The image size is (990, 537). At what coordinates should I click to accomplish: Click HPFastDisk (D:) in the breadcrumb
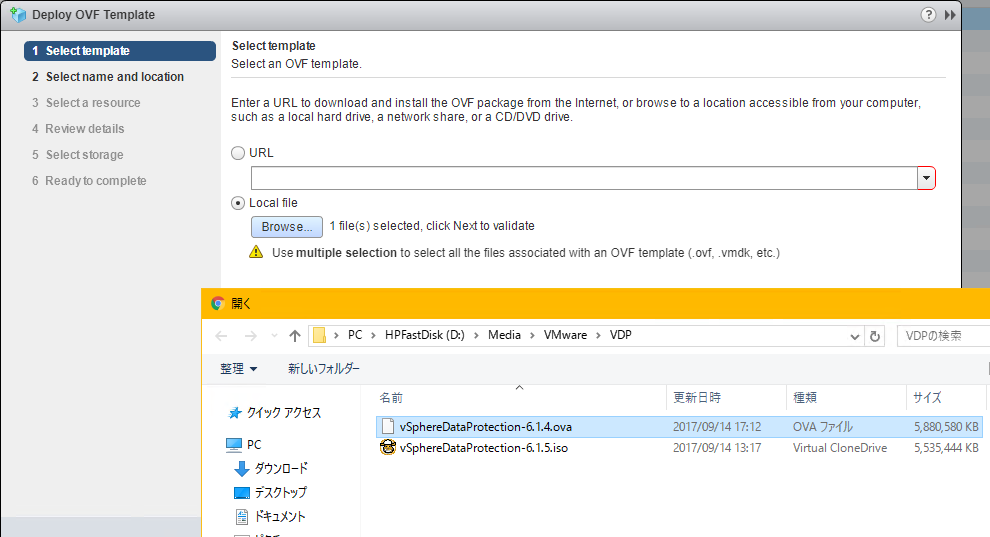(x=425, y=335)
